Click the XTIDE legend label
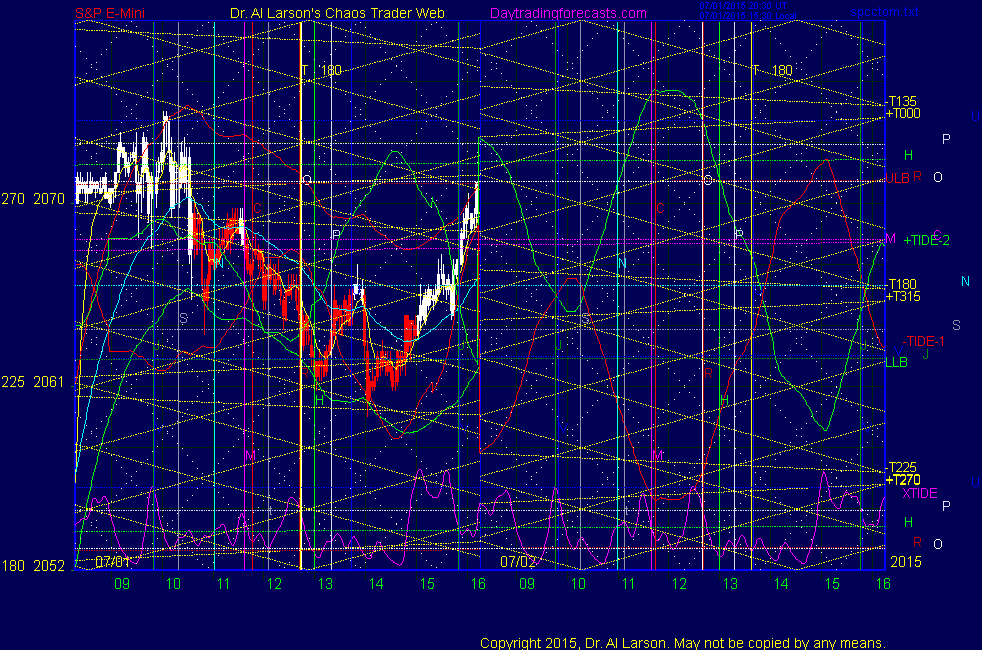Viewport: 982px width, 650px height. (x=919, y=493)
